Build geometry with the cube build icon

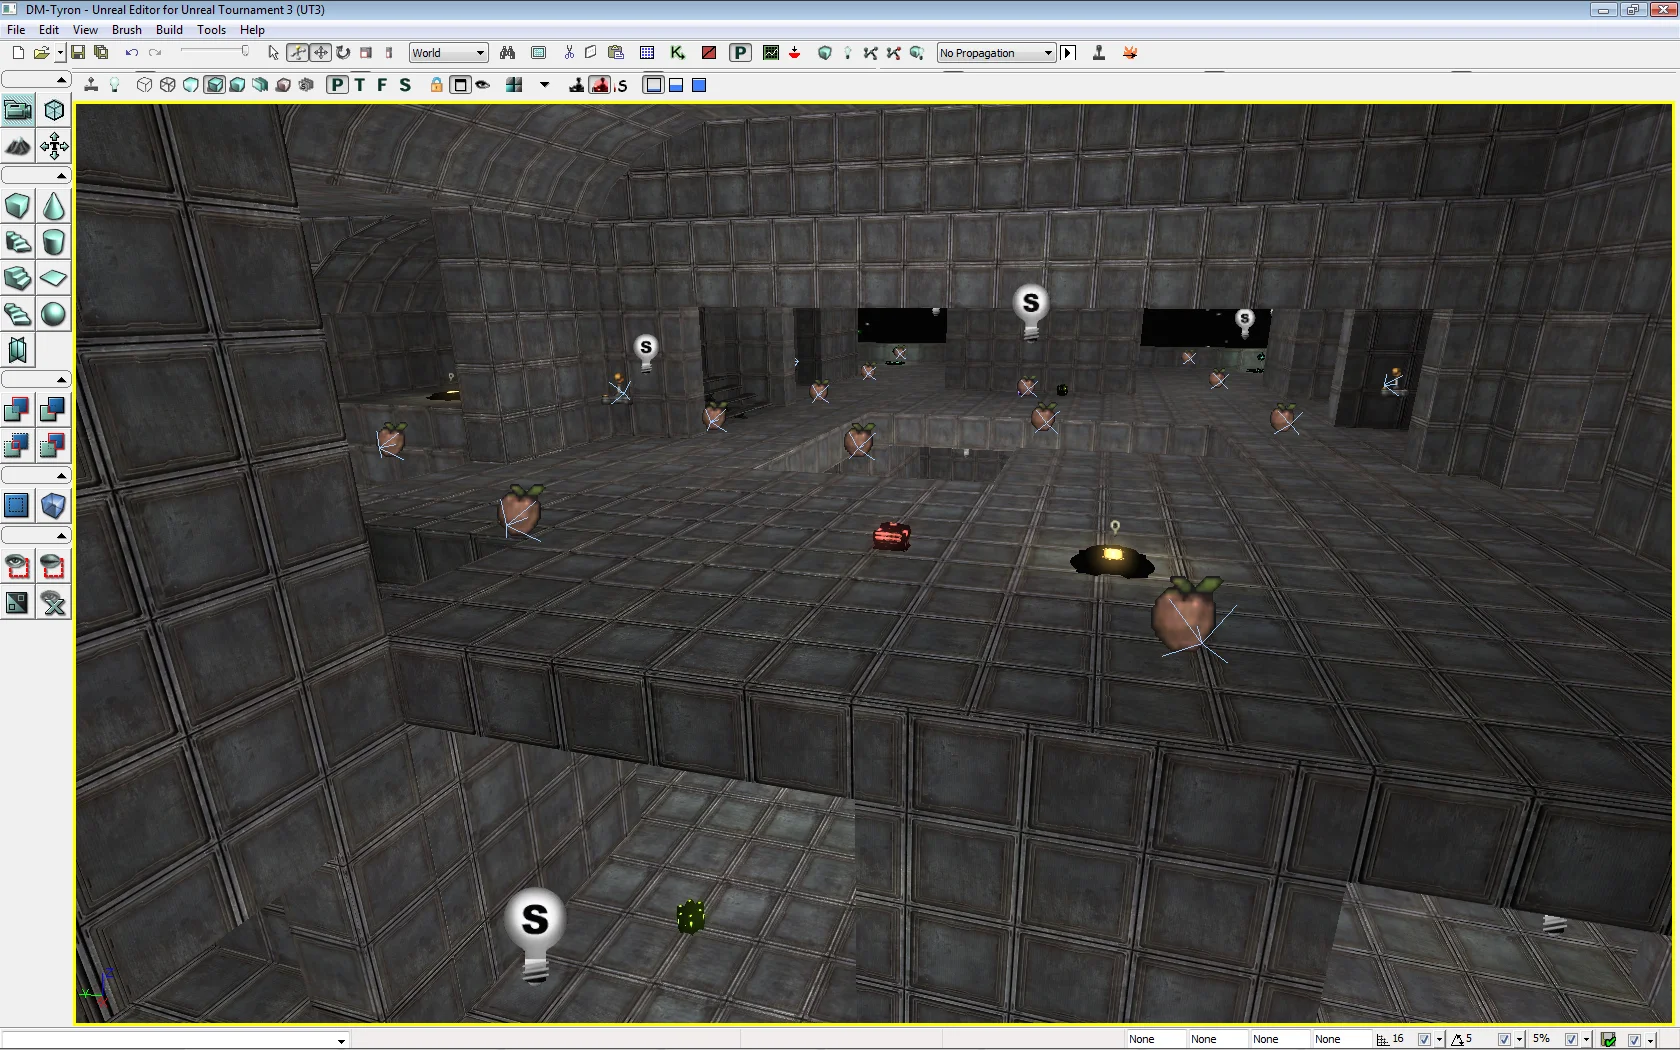click(x=825, y=53)
